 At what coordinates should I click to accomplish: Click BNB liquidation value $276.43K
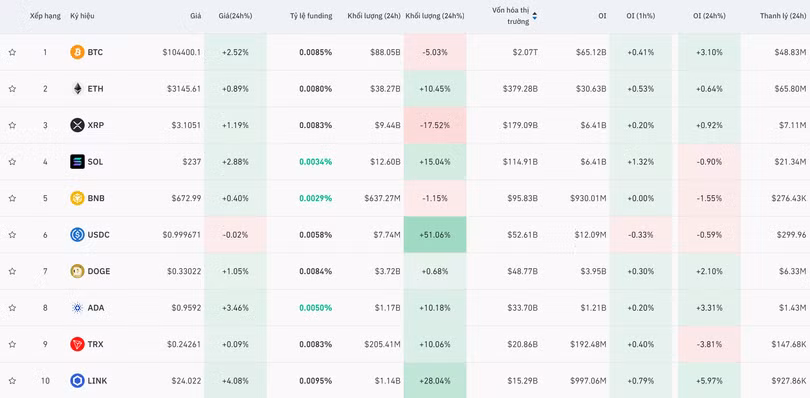click(x=788, y=198)
